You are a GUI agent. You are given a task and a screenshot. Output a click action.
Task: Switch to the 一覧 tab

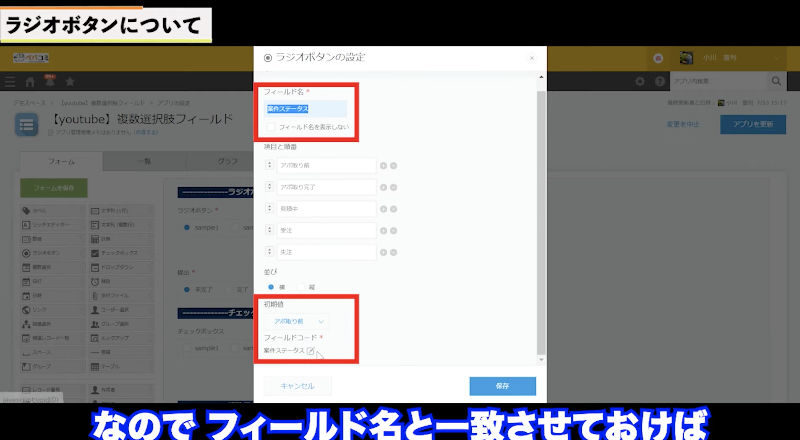[x=145, y=162]
